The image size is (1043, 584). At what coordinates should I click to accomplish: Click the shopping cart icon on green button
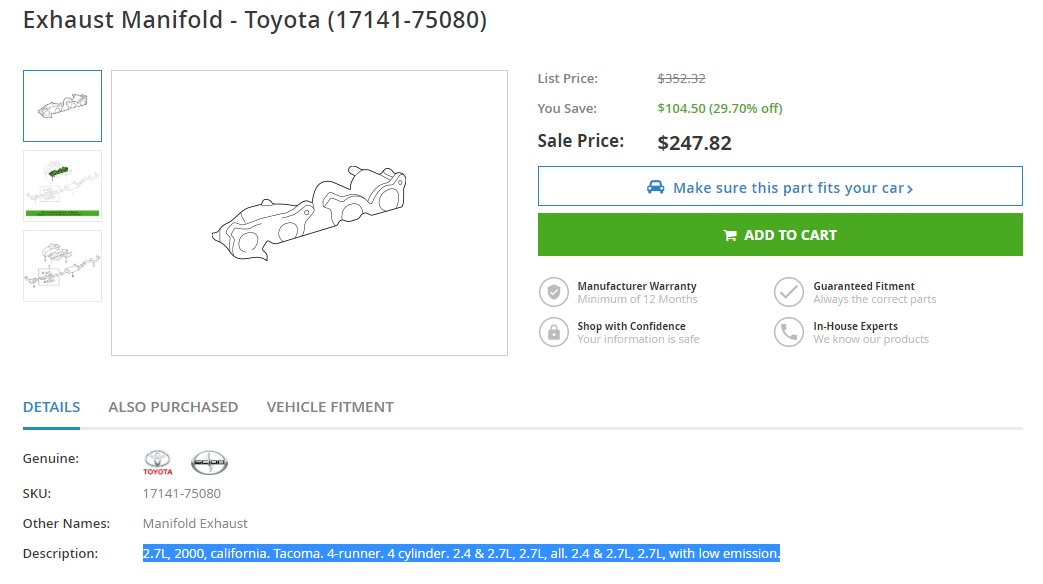click(730, 235)
